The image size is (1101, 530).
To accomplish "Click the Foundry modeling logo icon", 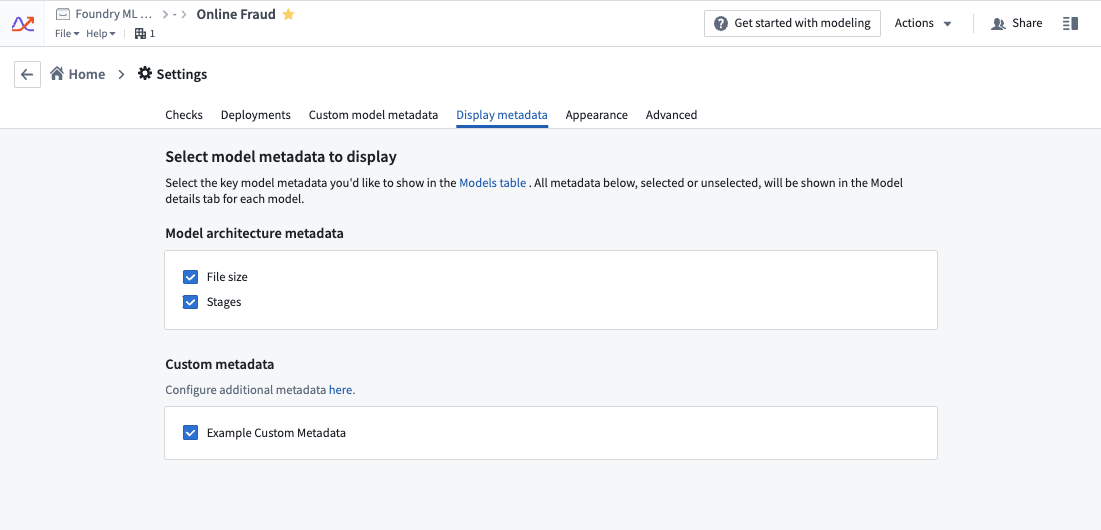I will (23, 23).
